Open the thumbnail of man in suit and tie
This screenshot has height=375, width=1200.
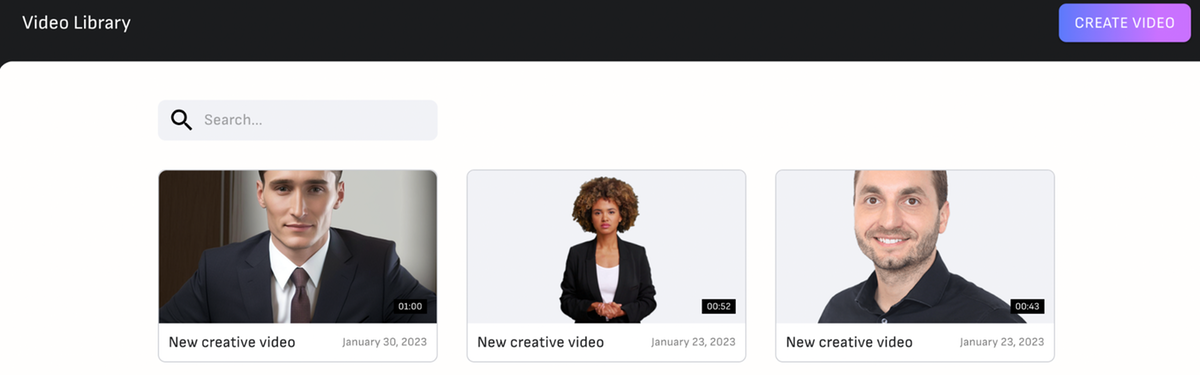click(297, 246)
